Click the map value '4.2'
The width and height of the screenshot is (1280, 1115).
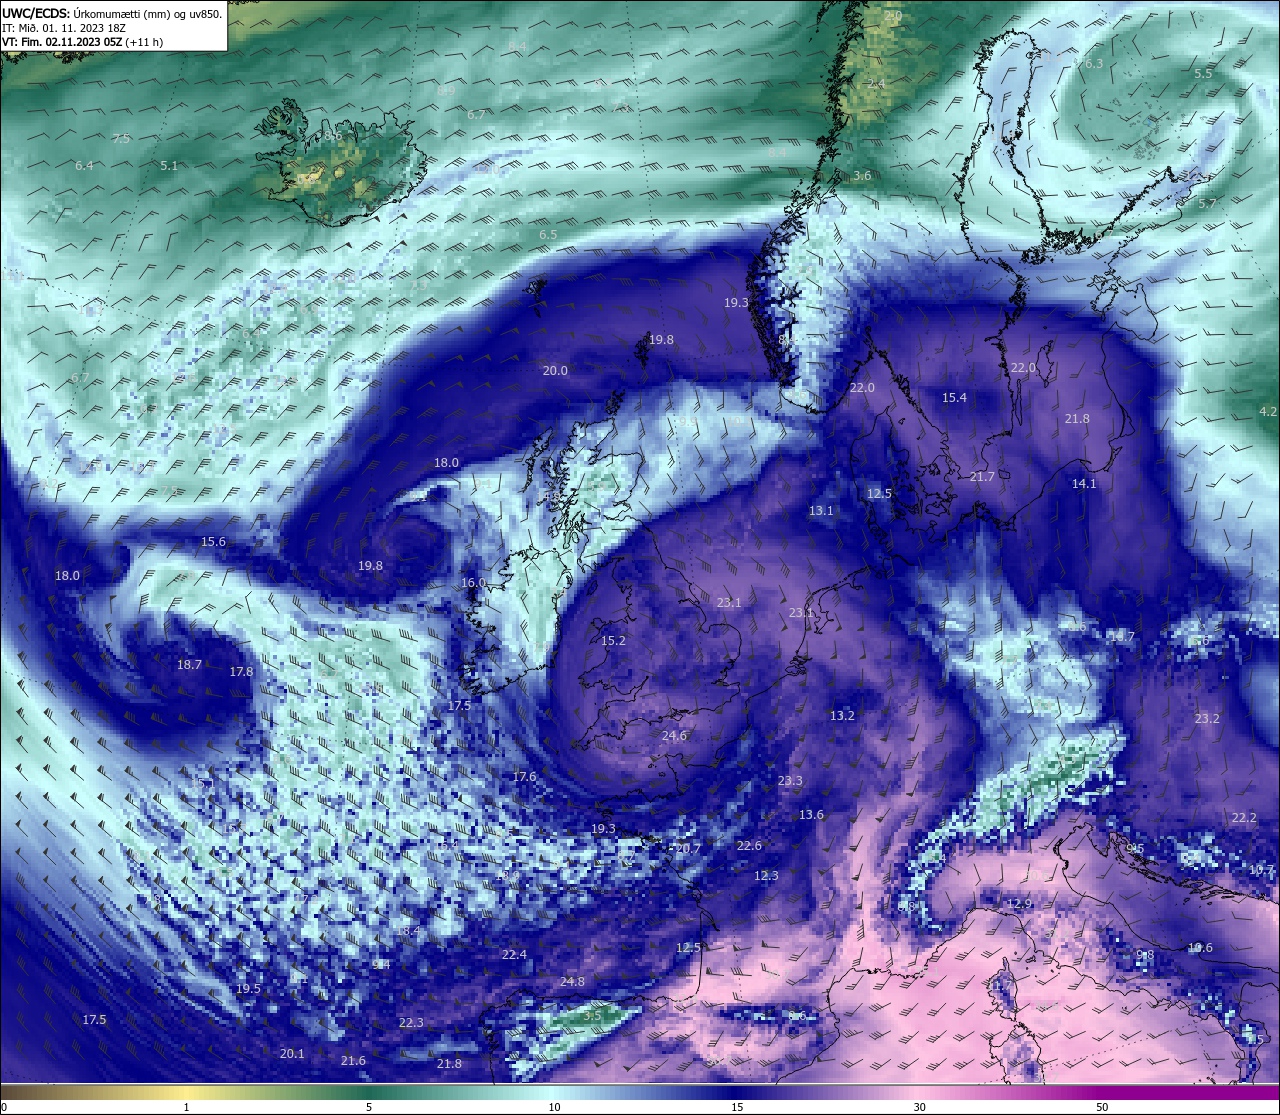pos(1268,411)
